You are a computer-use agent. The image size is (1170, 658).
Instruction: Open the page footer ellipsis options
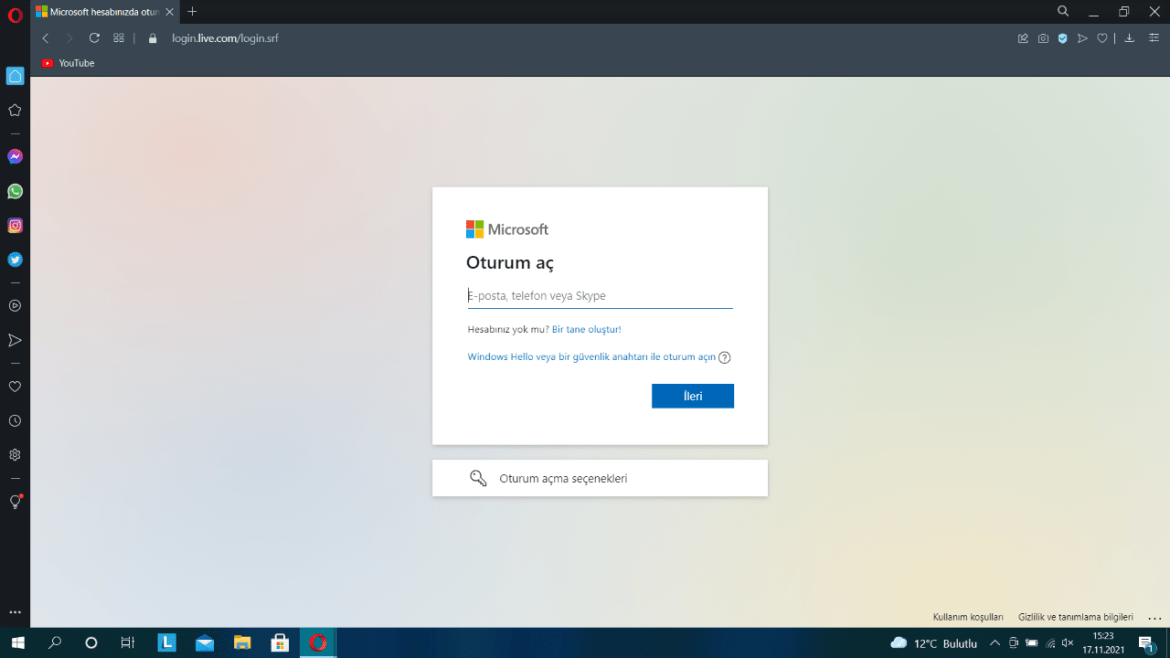(x=1156, y=618)
